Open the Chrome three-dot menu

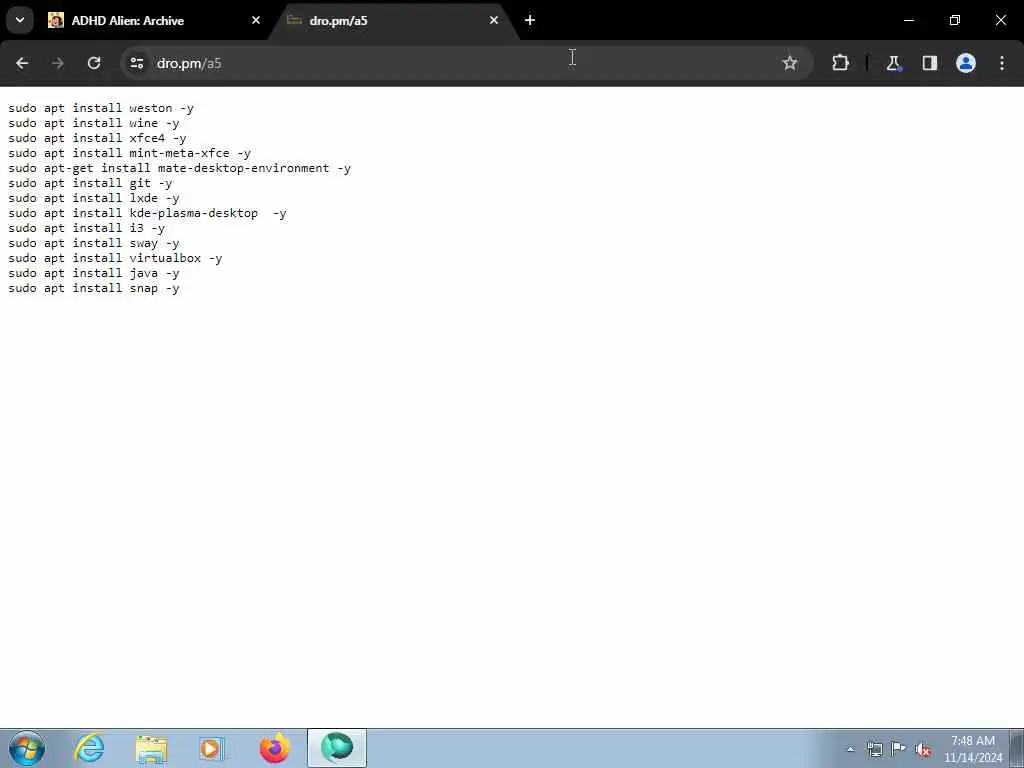(1002, 63)
